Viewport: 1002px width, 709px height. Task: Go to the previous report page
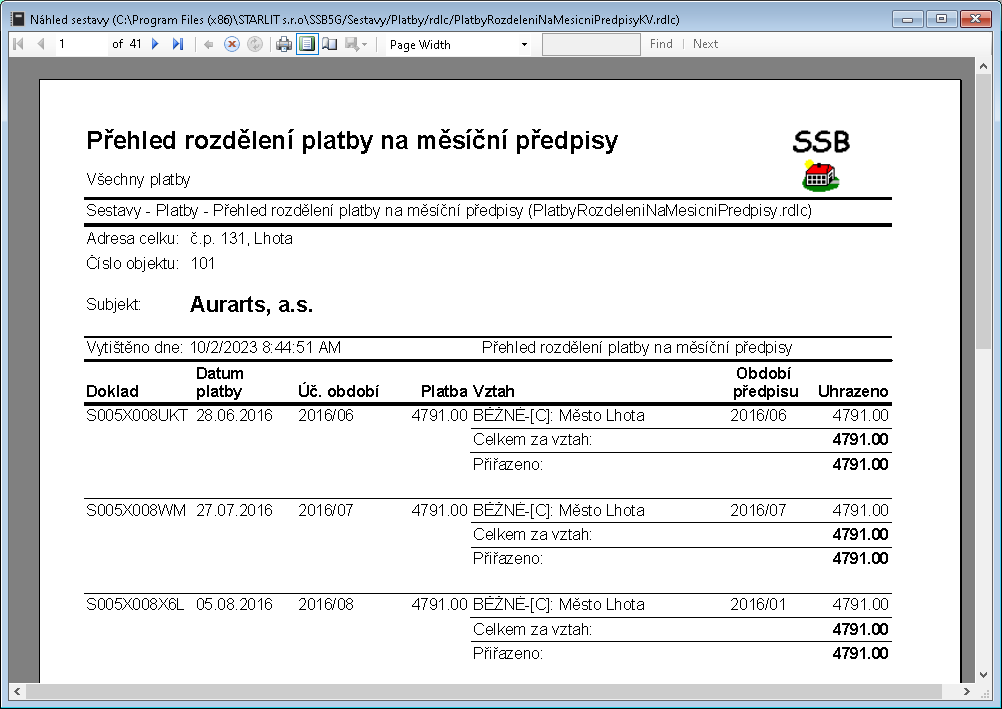[x=41, y=44]
